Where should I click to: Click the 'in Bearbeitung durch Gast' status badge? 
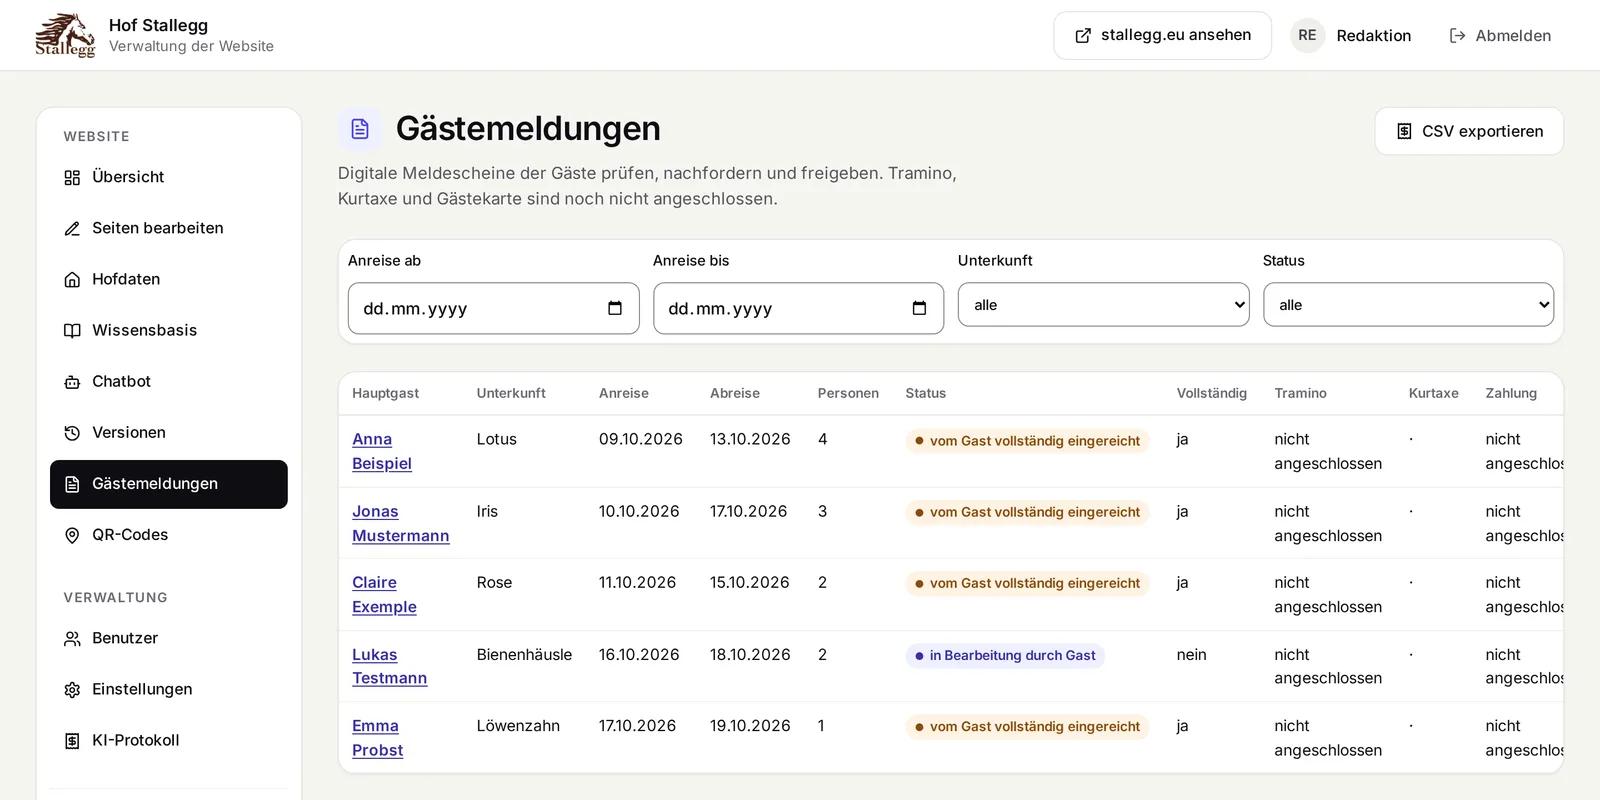pos(1005,656)
